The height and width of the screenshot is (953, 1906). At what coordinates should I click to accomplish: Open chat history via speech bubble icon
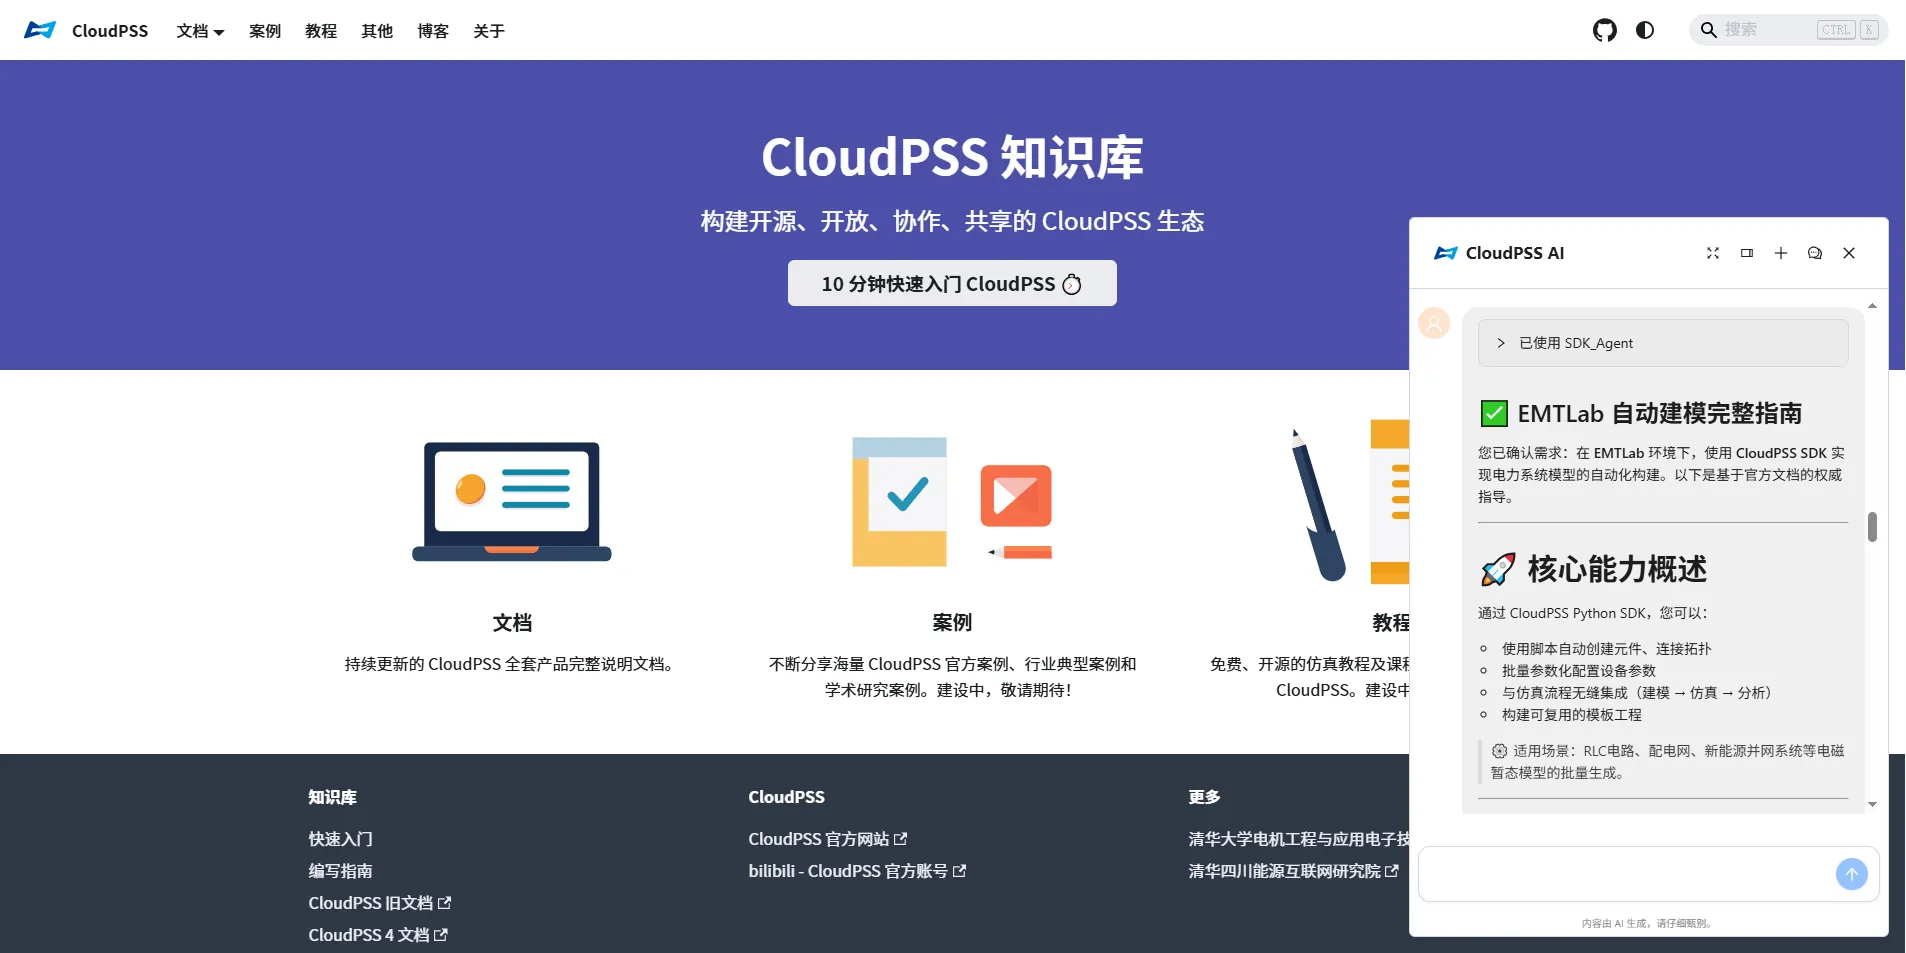pos(1814,253)
